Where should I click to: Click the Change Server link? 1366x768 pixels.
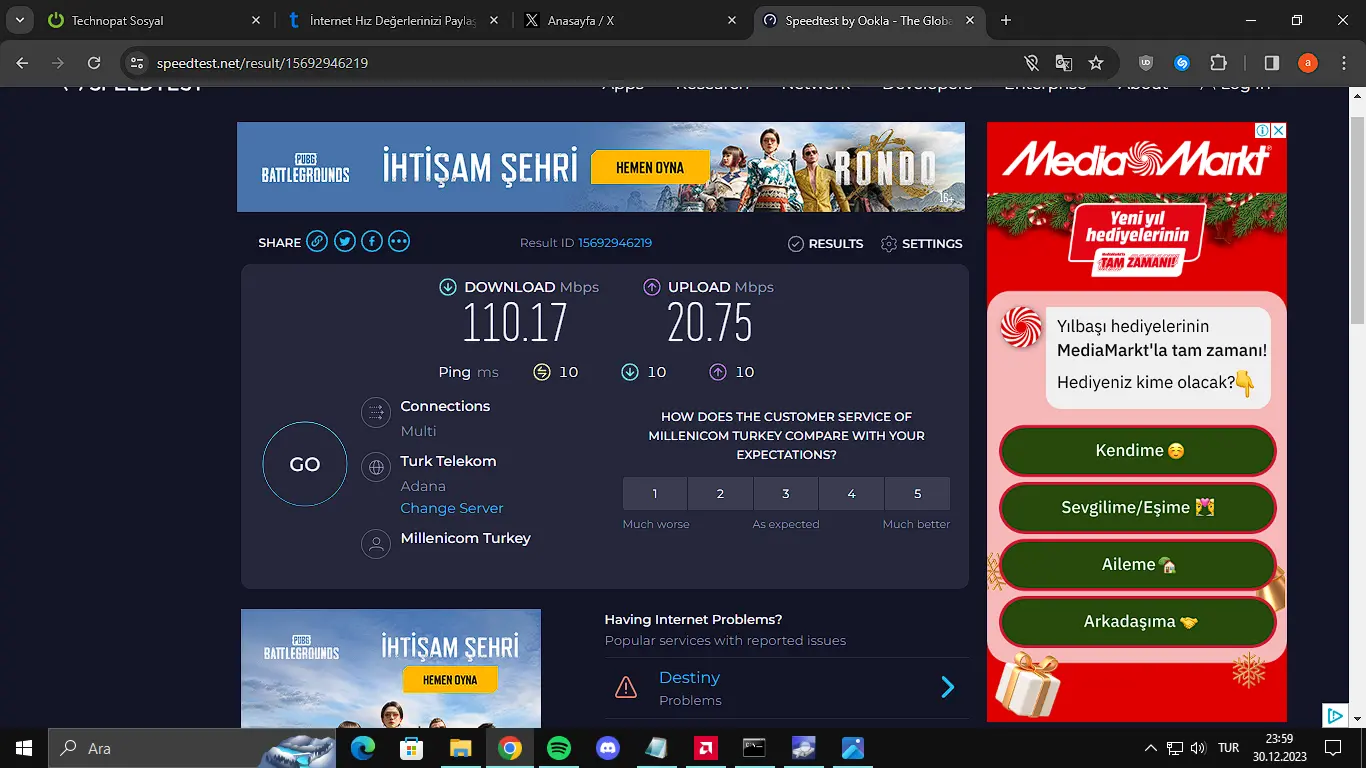point(452,508)
